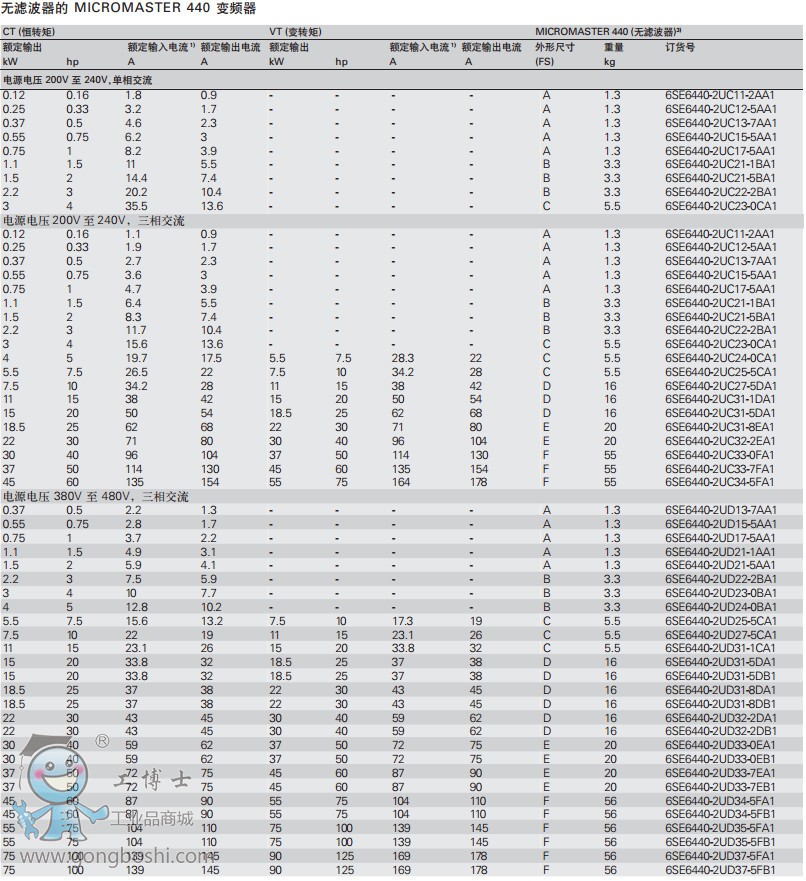Select order number "6SE6440-2UD37-5FA1"
806x881 pixels.
pyautogui.click(x=720, y=856)
